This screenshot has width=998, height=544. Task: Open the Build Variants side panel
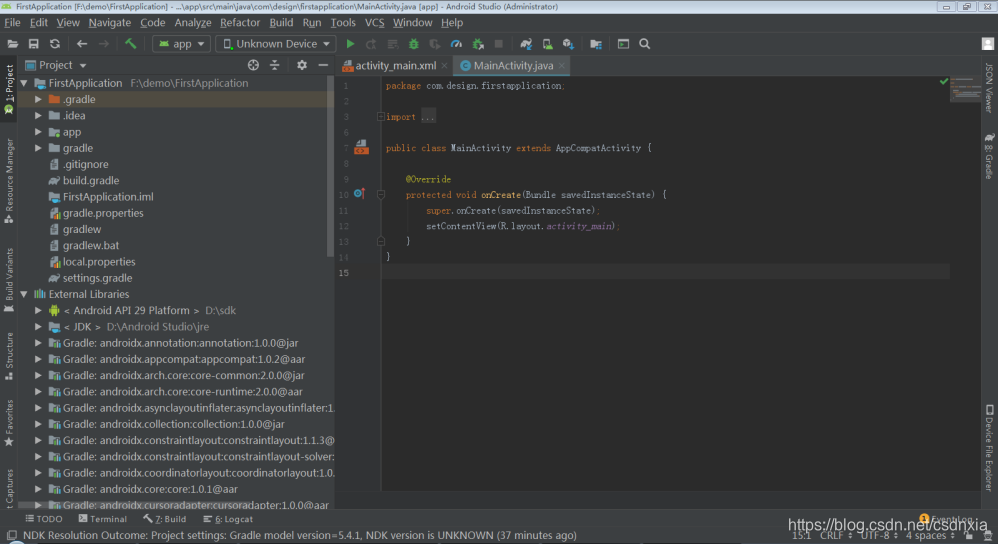[9, 280]
